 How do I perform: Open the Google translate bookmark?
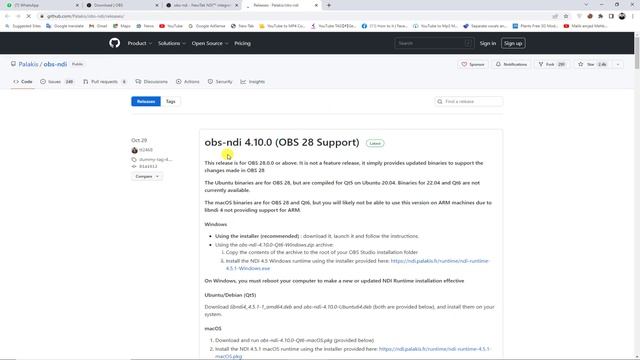pyautogui.click(x=65, y=26)
